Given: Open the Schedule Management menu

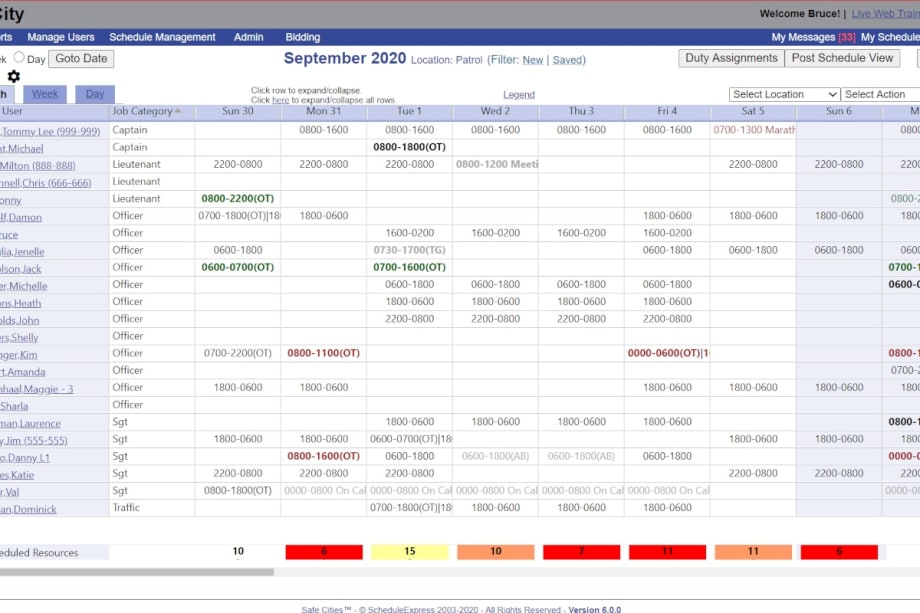Looking at the screenshot, I should pos(163,37).
